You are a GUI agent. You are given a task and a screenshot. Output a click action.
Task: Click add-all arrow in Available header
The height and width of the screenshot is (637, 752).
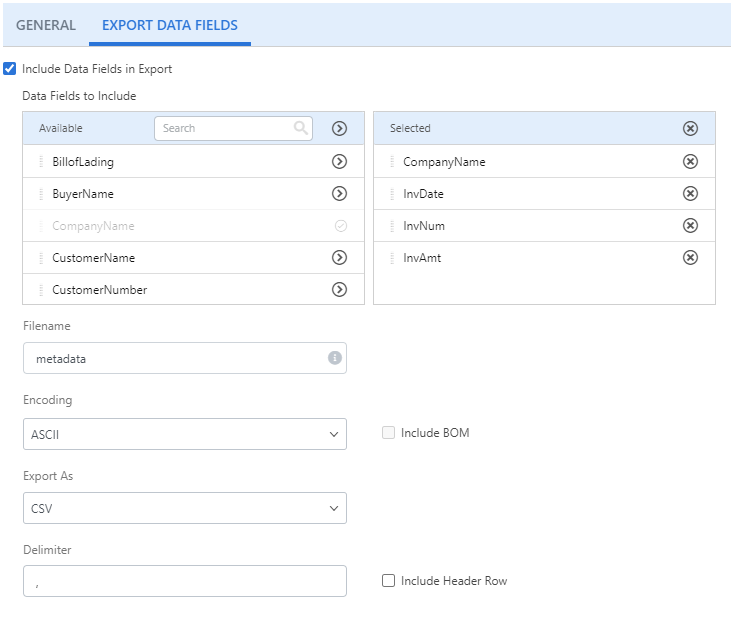(339, 128)
